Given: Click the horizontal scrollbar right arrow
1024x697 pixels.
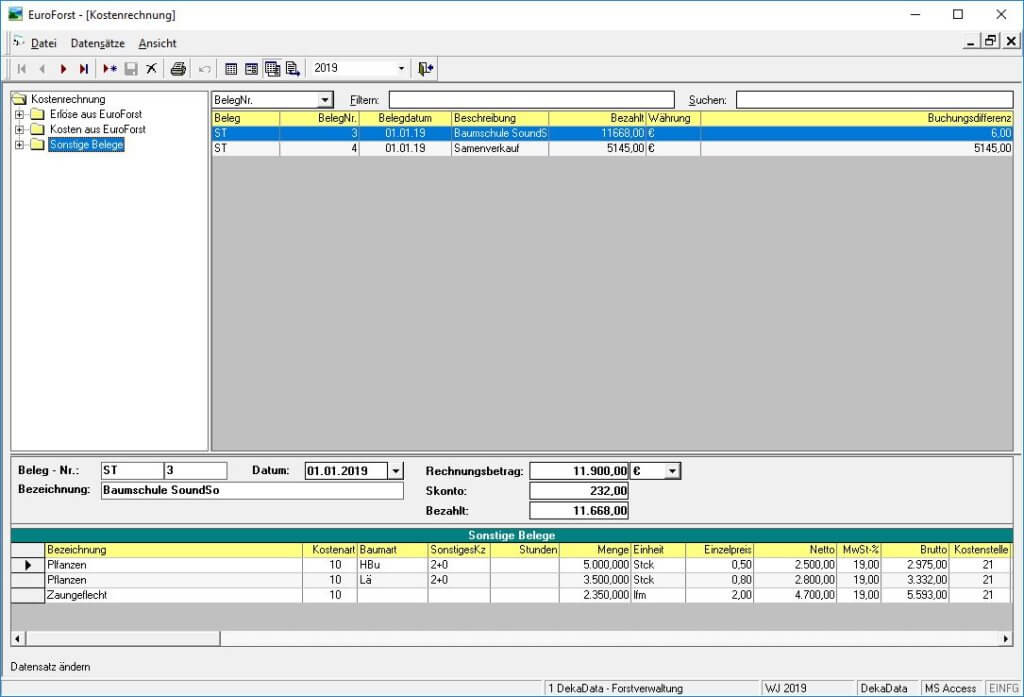Looking at the screenshot, I should 1006,639.
